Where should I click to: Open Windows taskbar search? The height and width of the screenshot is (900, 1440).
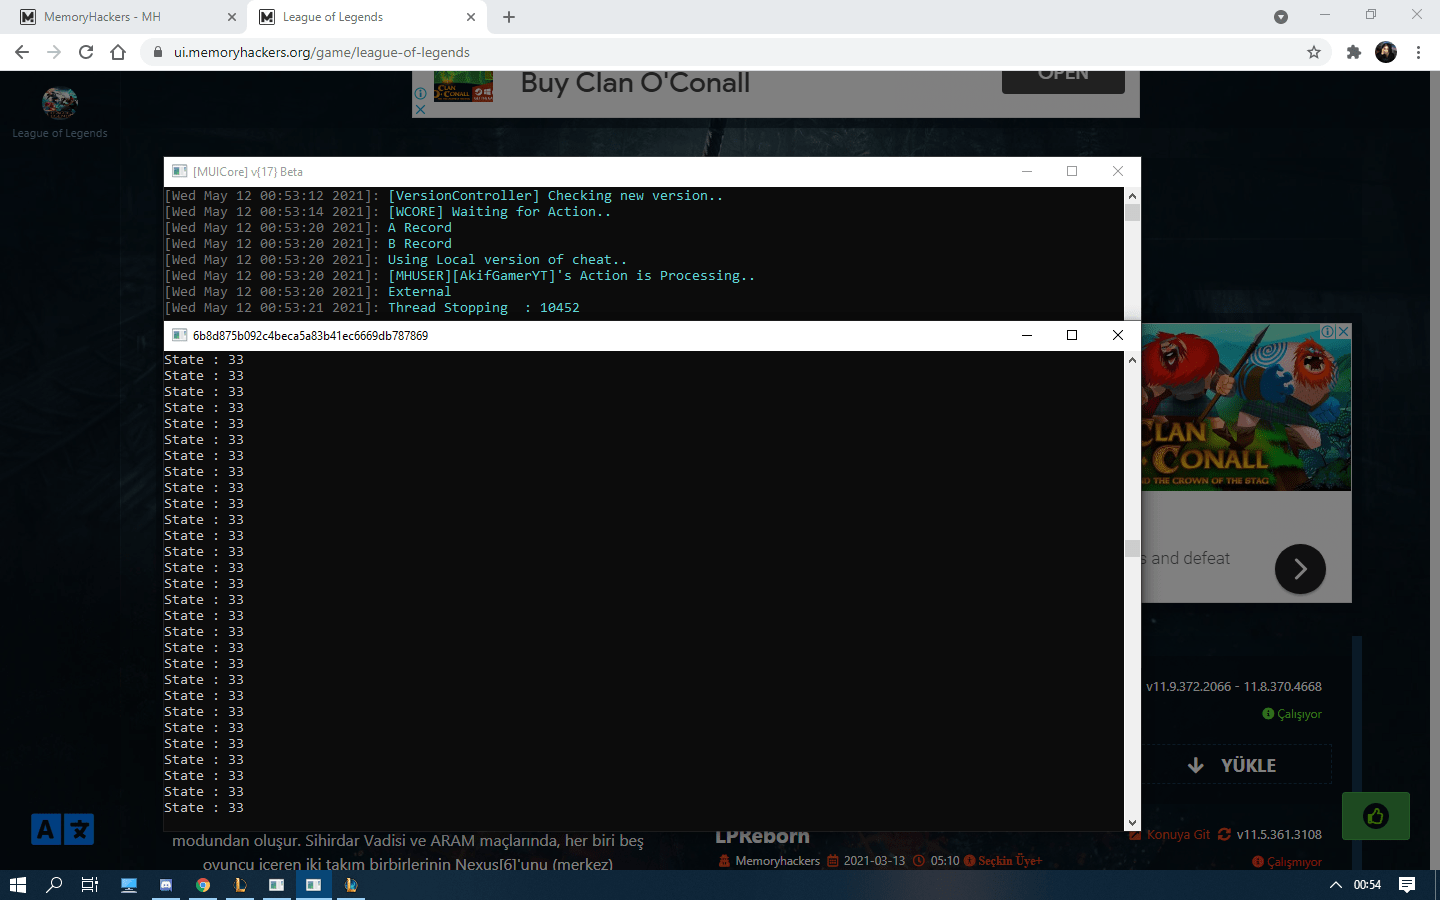[54, 885]
